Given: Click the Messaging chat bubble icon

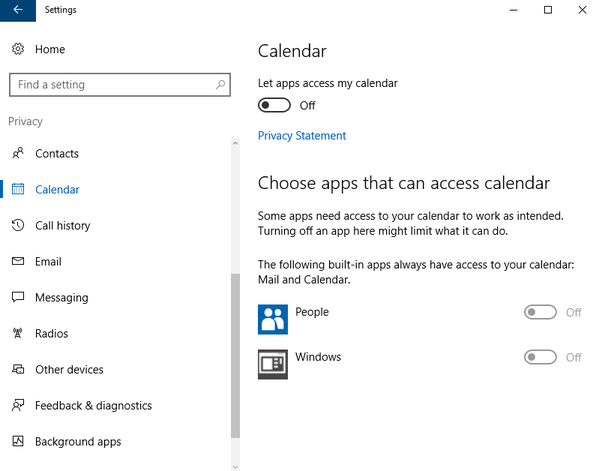Looking at the screenshot, I should tap(18, 297).
